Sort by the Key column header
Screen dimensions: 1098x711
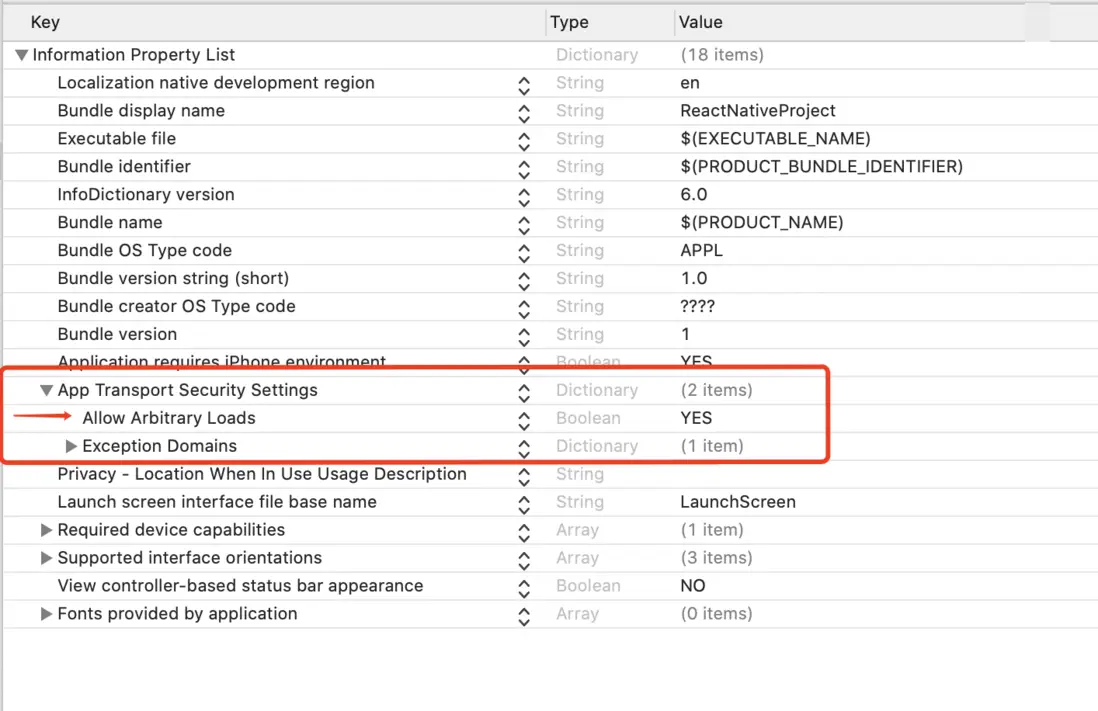(x=45, y=22)
